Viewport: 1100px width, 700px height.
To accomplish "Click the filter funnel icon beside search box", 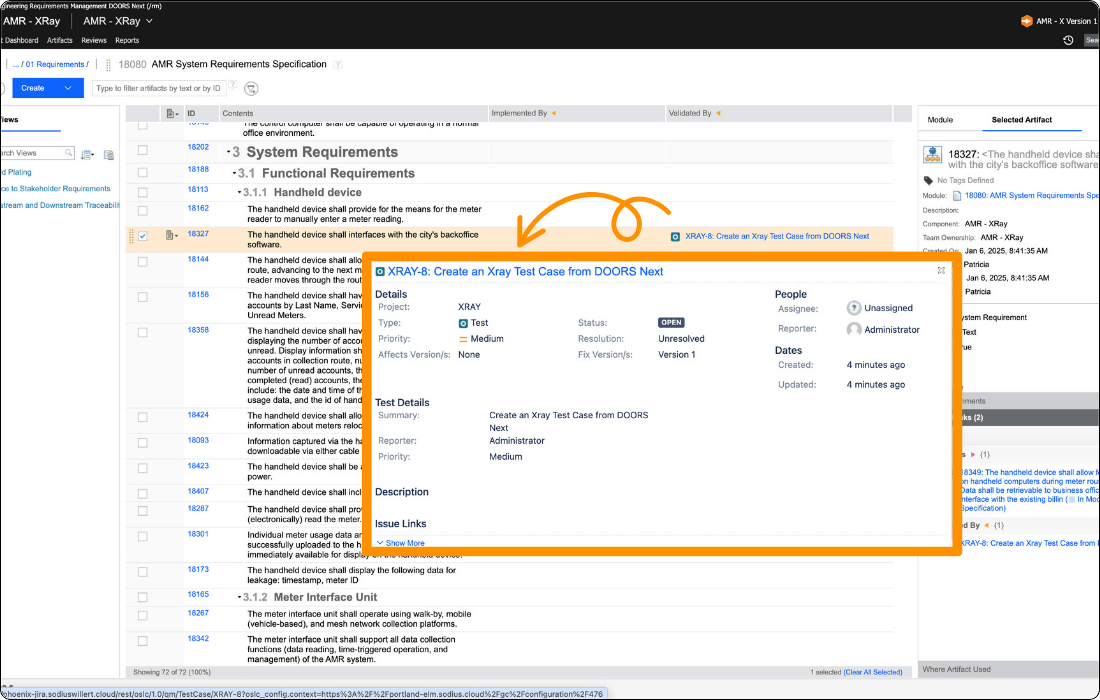I will (x=251, y=88).
